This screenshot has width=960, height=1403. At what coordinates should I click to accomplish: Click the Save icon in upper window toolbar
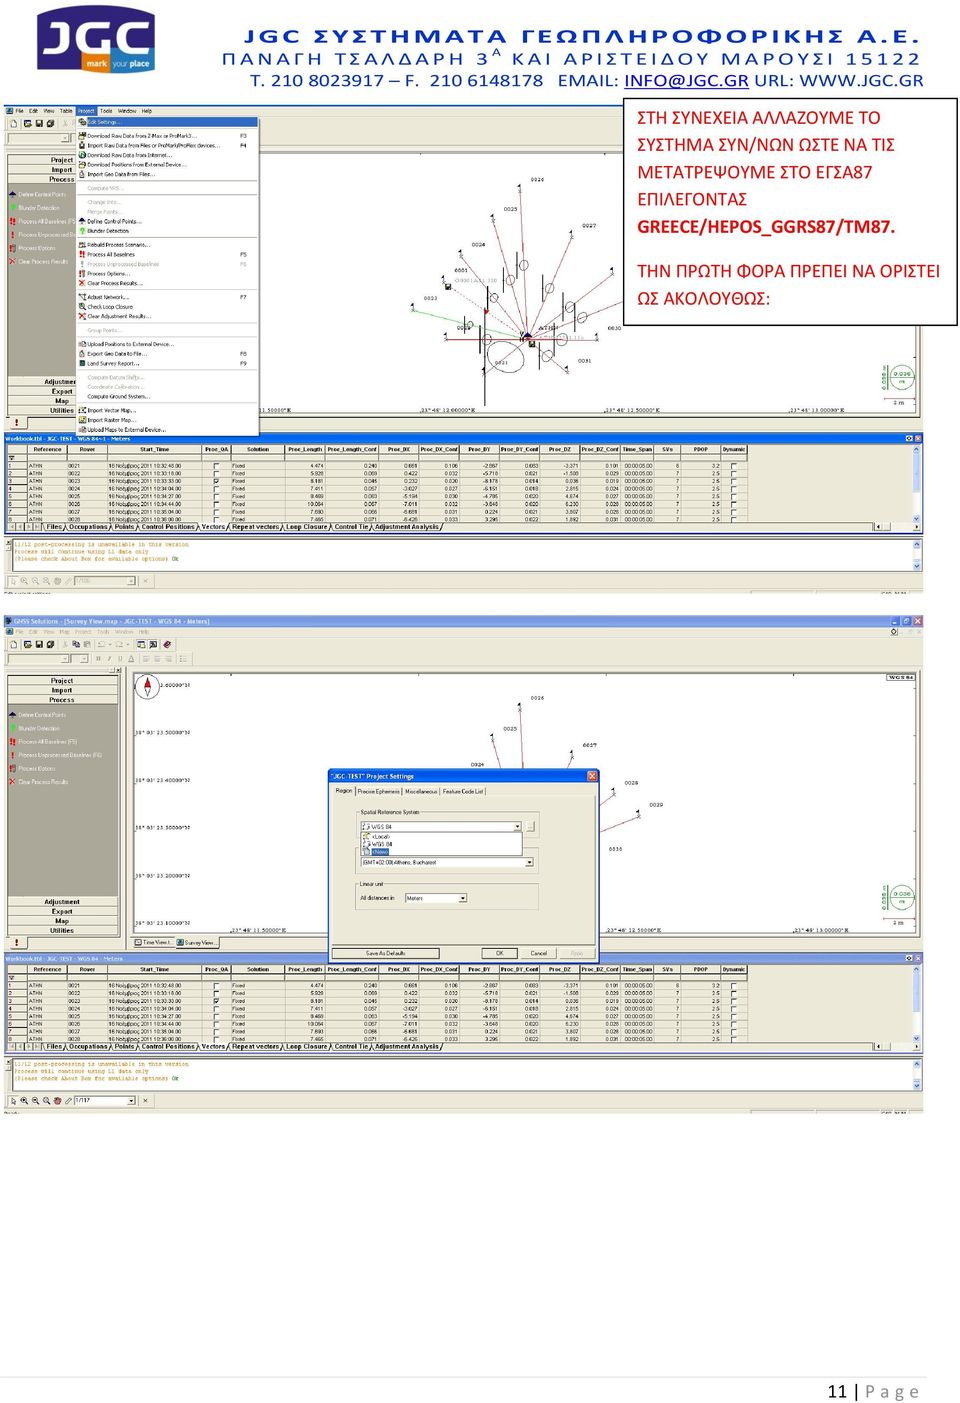[x=38, y=124]
